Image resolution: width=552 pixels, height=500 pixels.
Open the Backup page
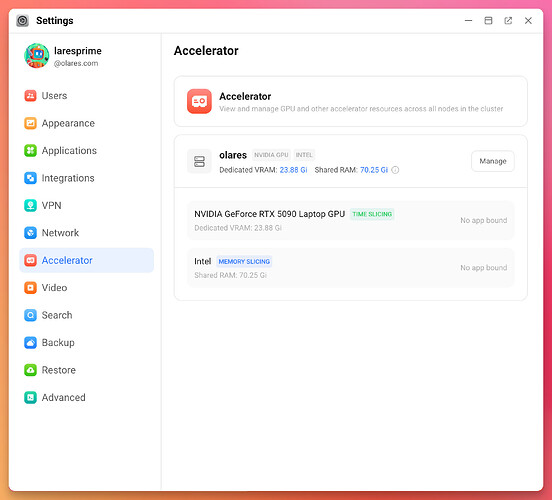(x=87, y=343)
